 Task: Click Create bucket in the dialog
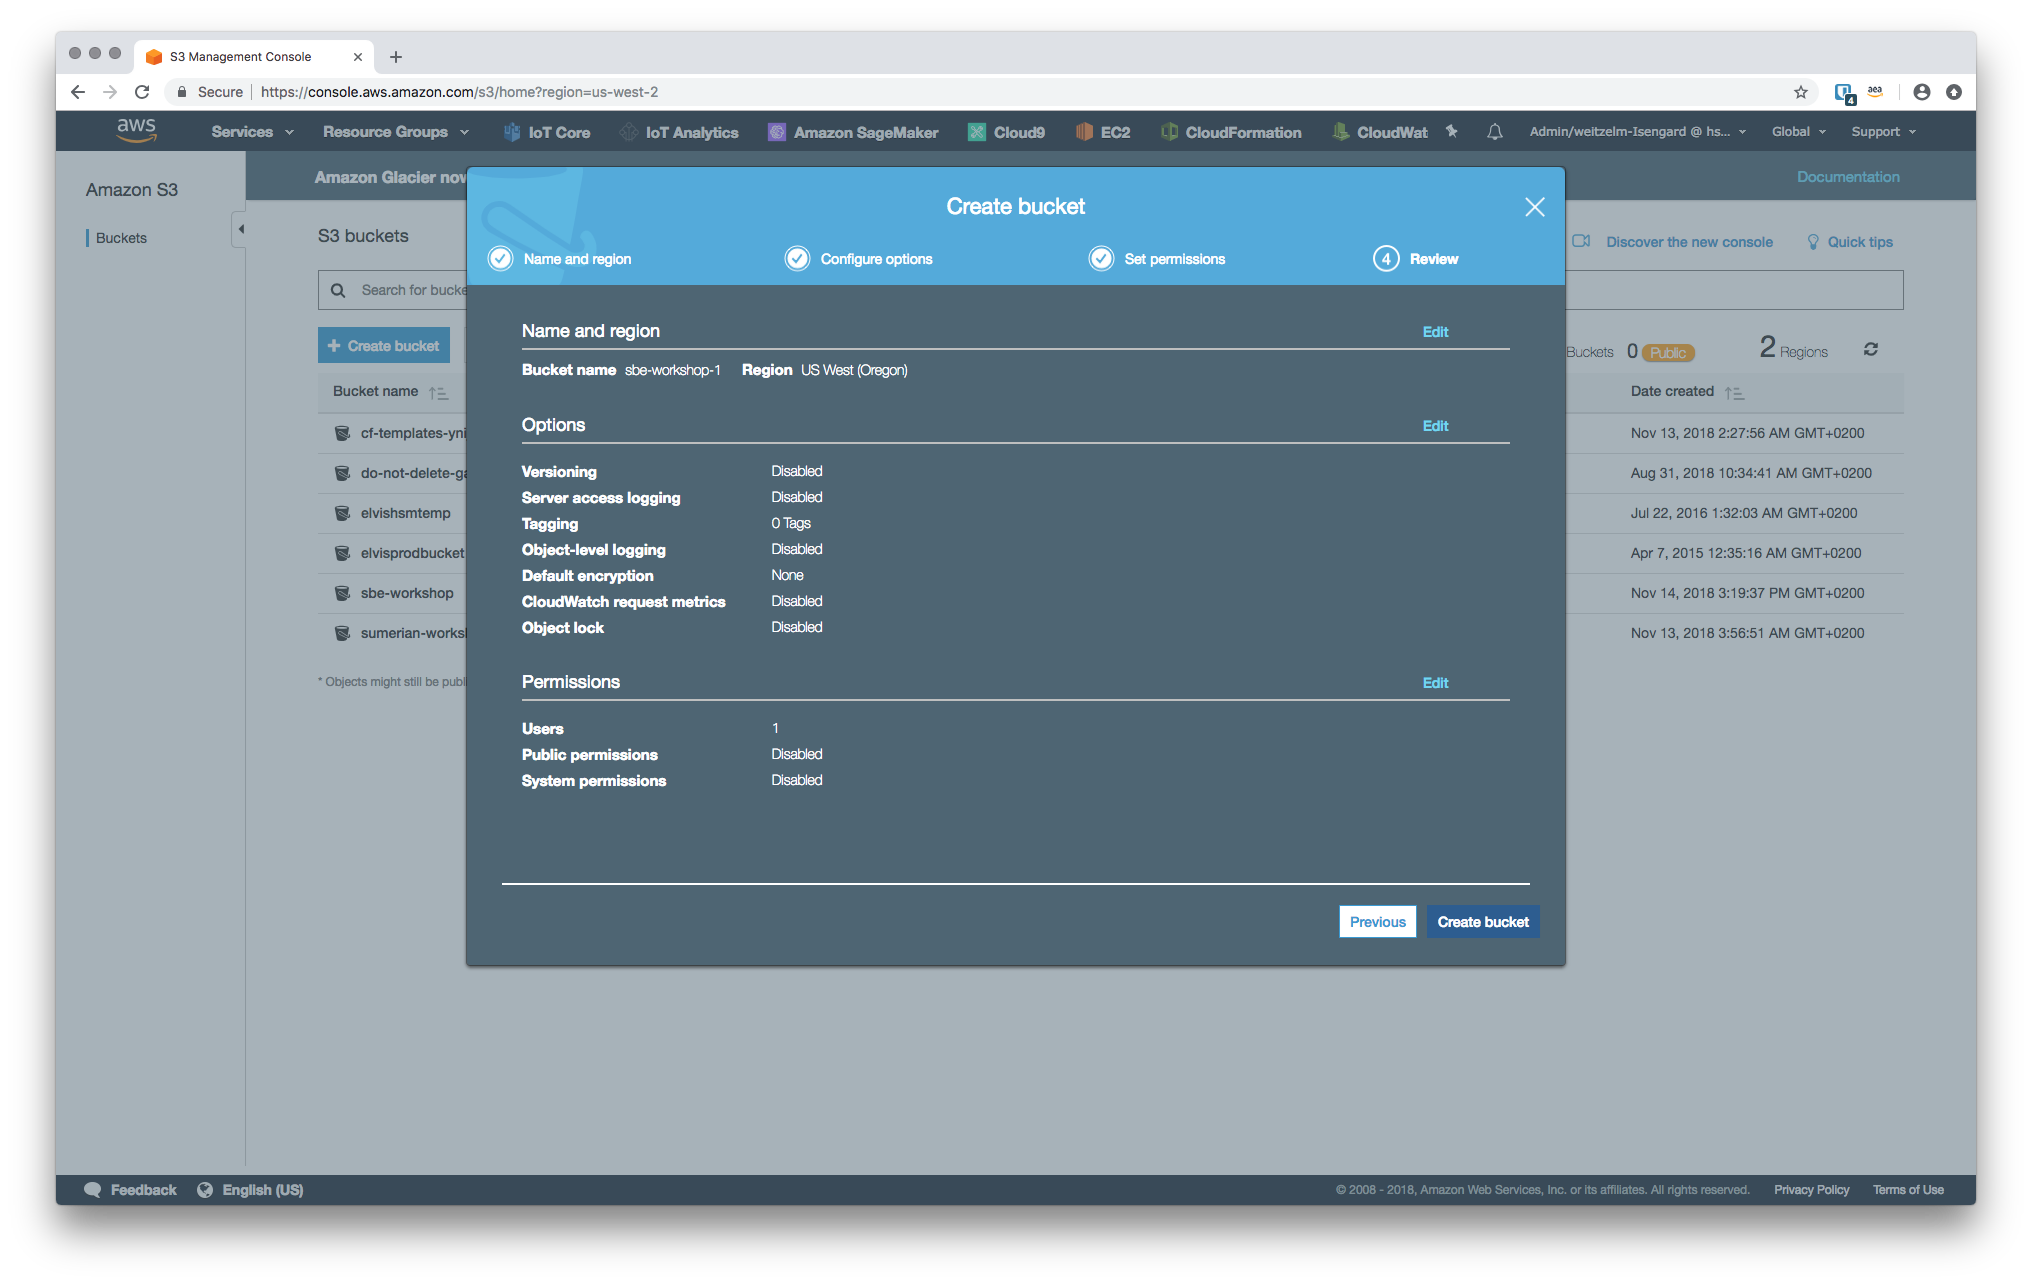(1483, 922)
